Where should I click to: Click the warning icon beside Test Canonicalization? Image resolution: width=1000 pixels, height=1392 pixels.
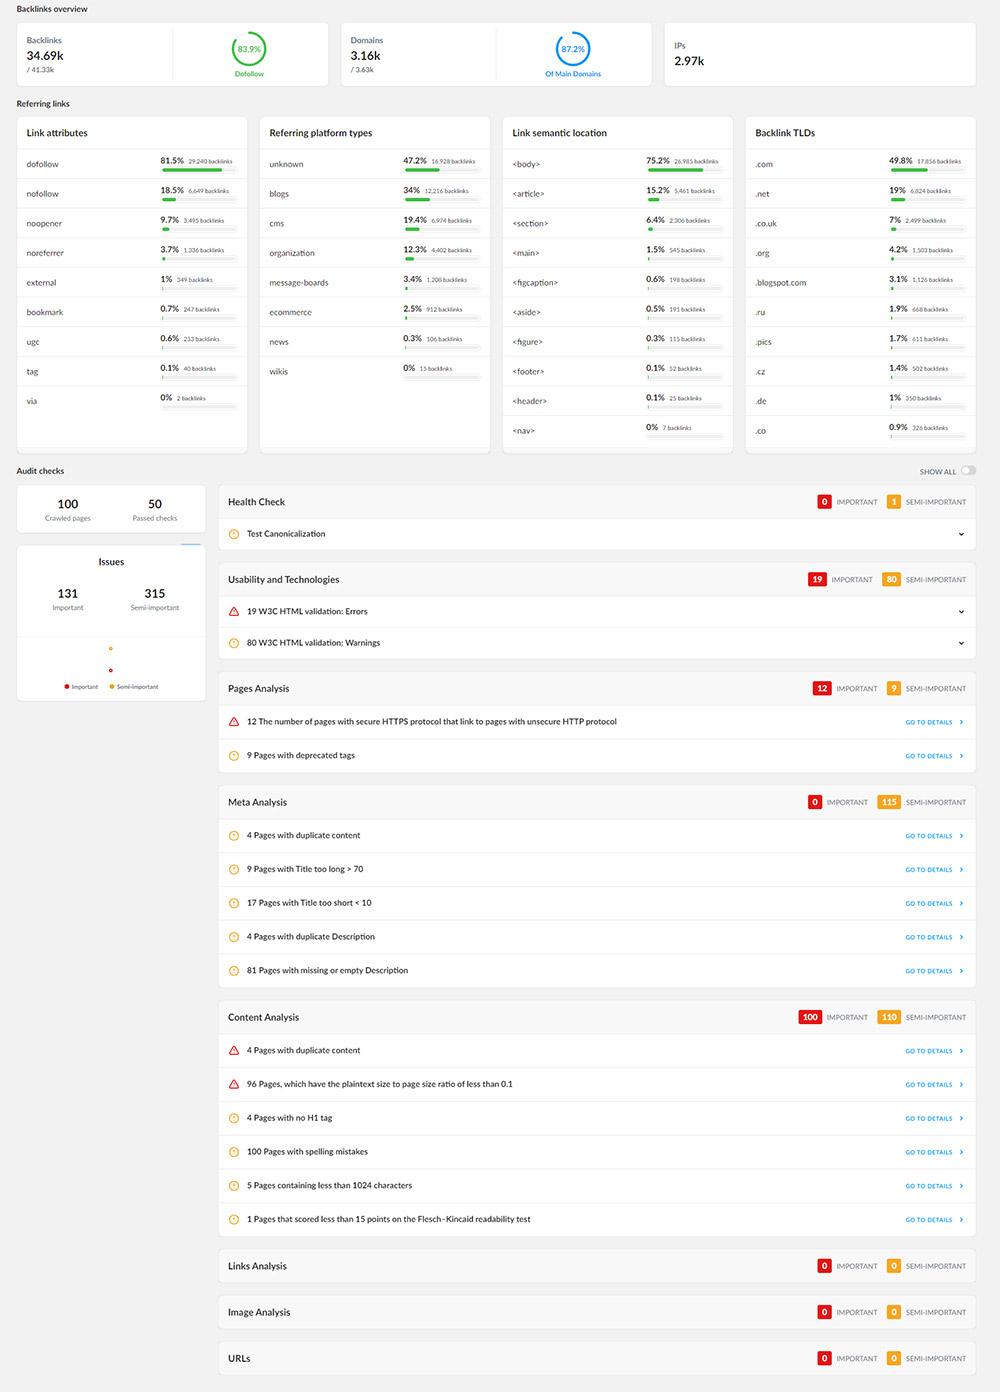click(x=234, y=534)
